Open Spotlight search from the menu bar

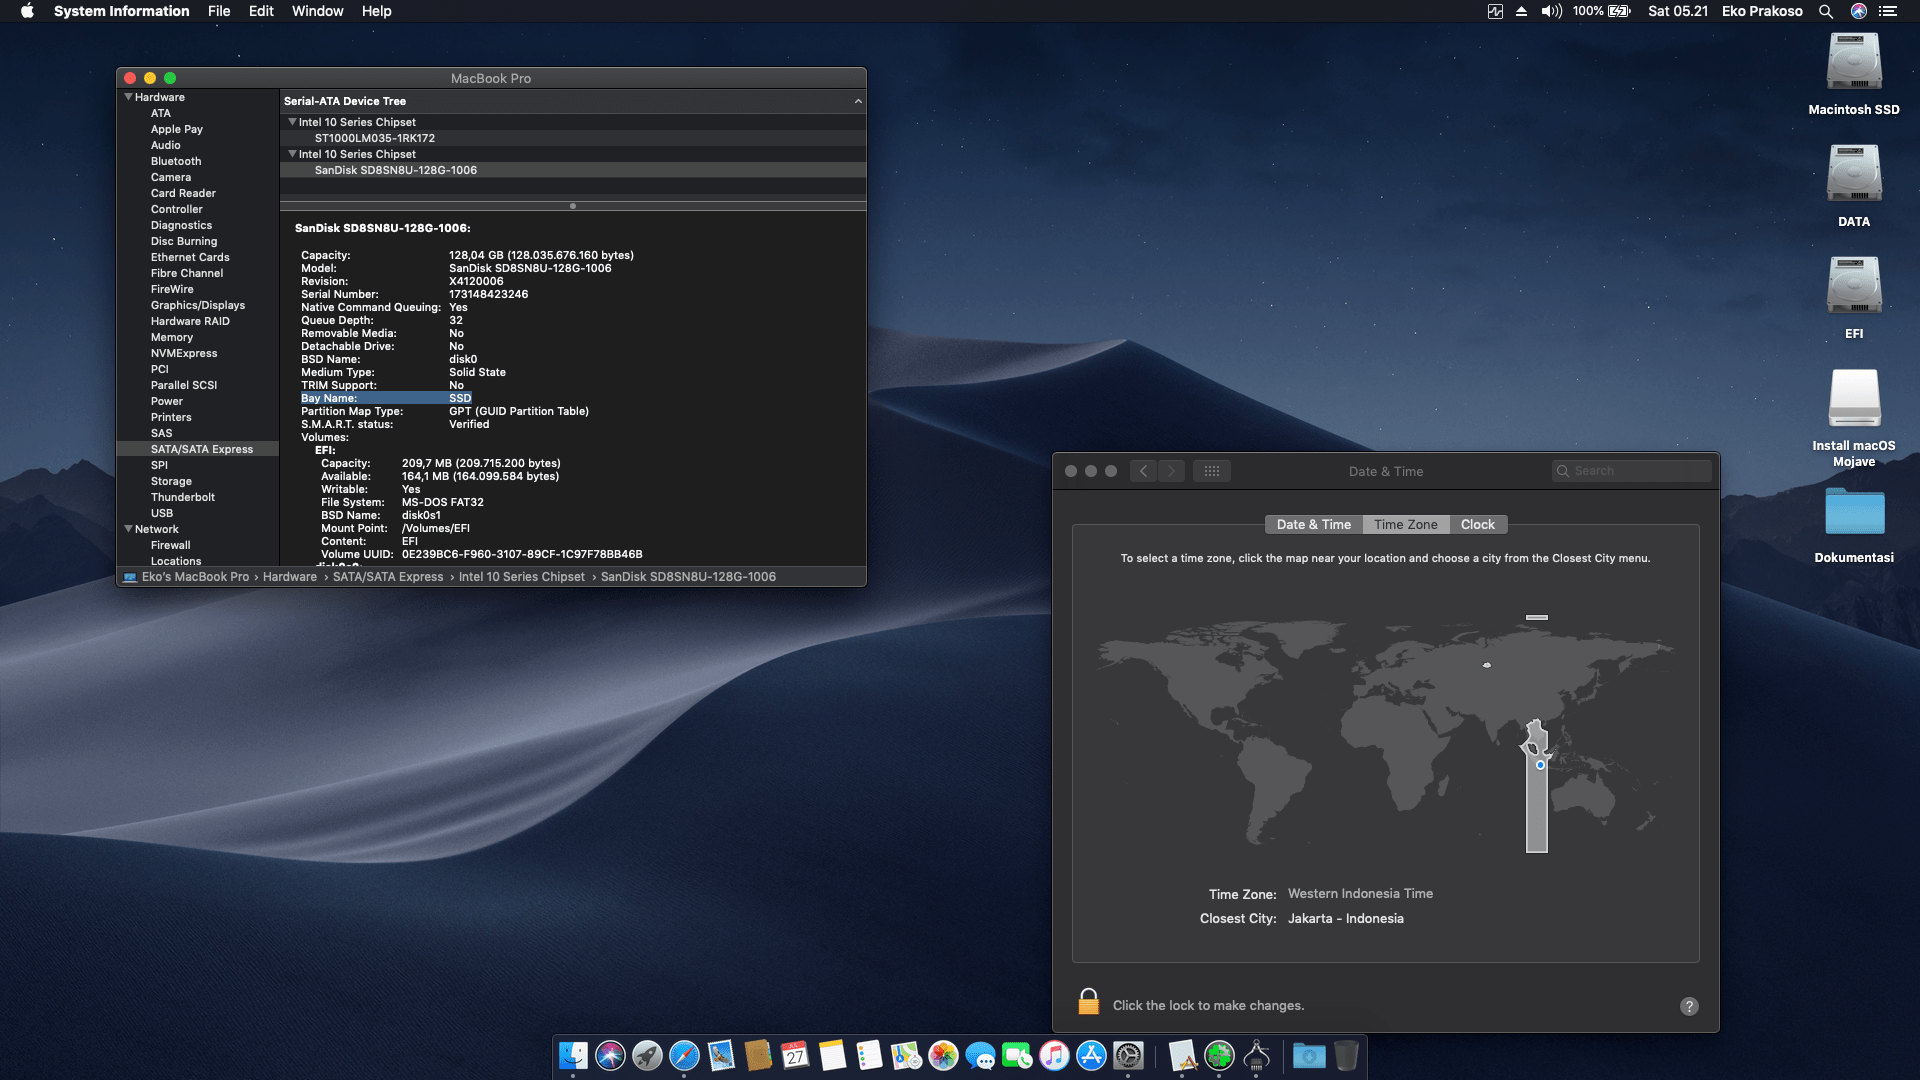pyautogui.click(x=1826, y=11)
